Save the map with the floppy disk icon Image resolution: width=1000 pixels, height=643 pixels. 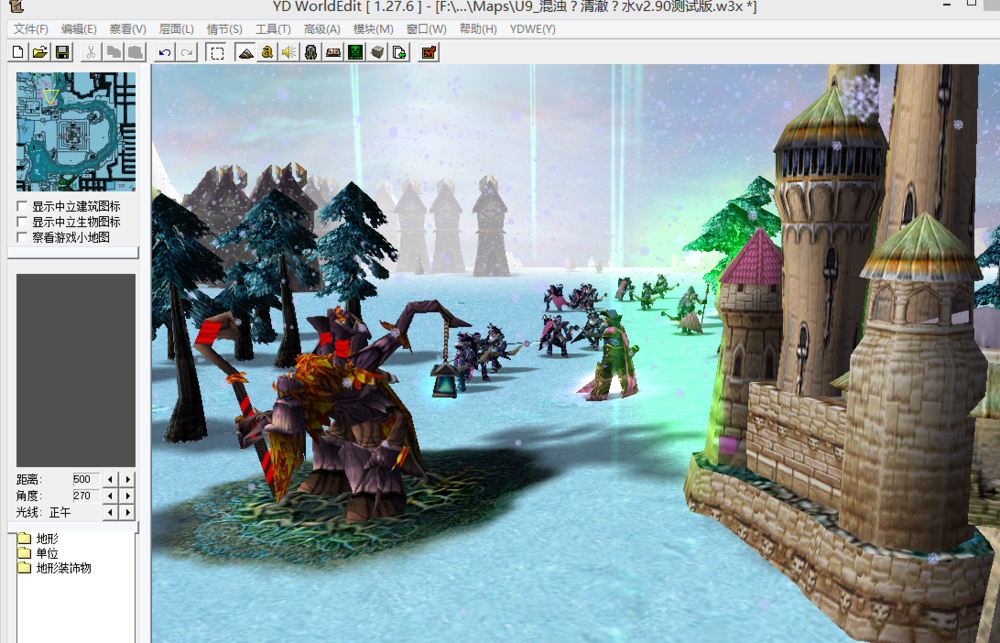pyautogui.click(x=62, y=52)
